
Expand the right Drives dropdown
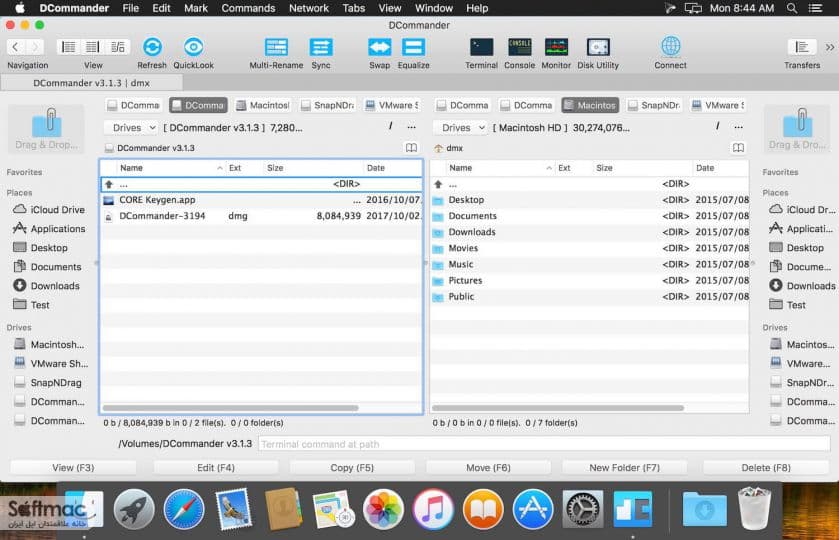click(x=461, y=127)
